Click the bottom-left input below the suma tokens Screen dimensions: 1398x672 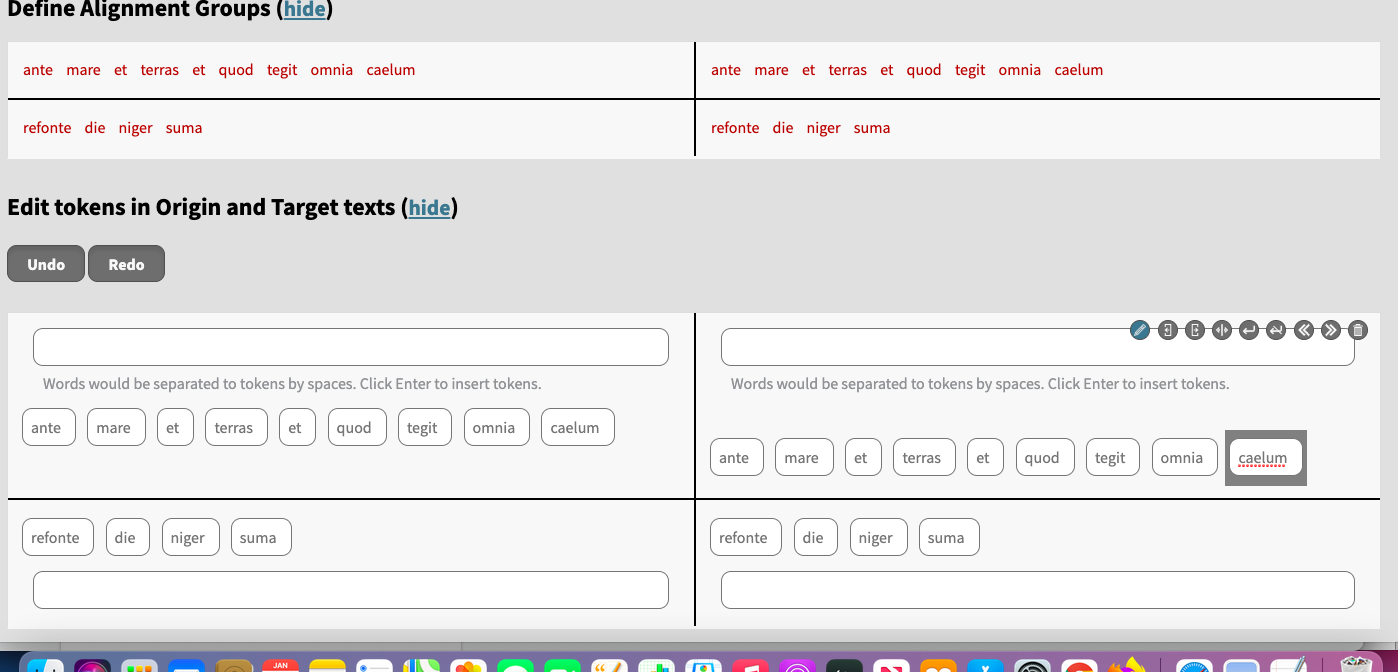350,589
